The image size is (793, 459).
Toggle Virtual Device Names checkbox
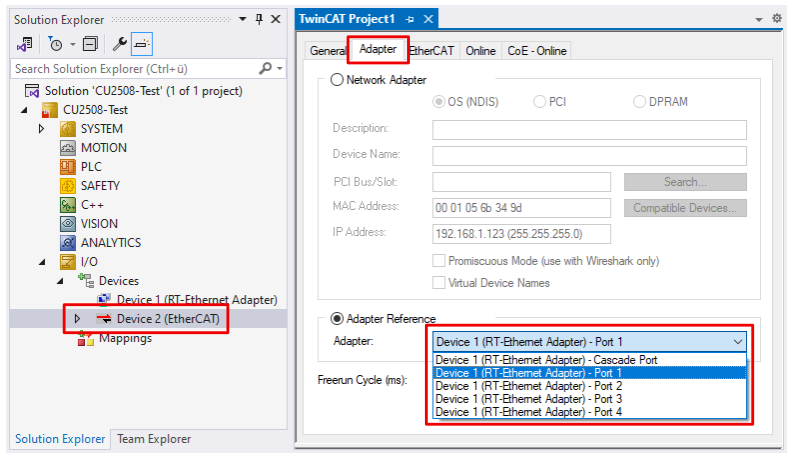tap(439, 283)
